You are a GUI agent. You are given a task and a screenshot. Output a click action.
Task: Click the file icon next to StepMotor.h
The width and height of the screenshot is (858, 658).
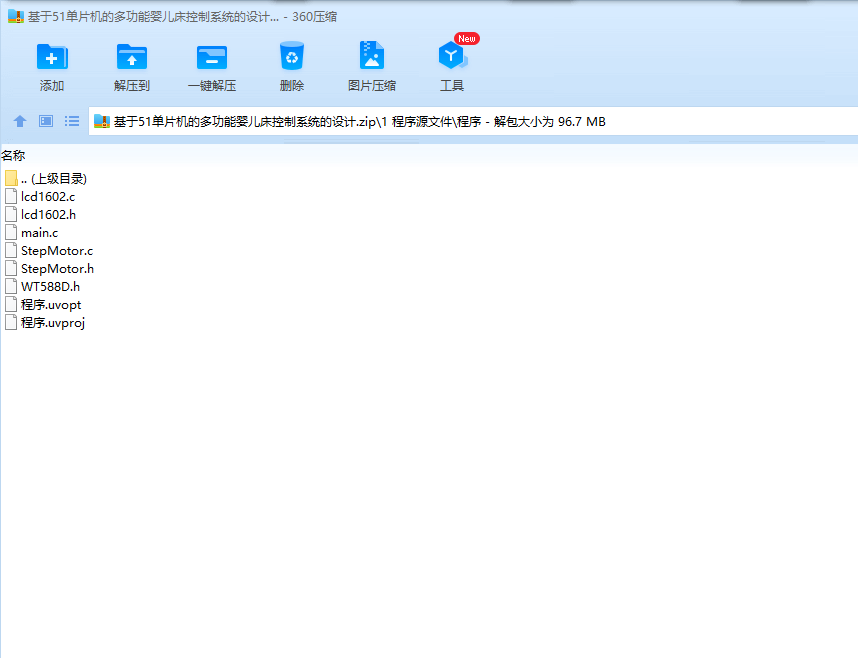click(11, 268)
